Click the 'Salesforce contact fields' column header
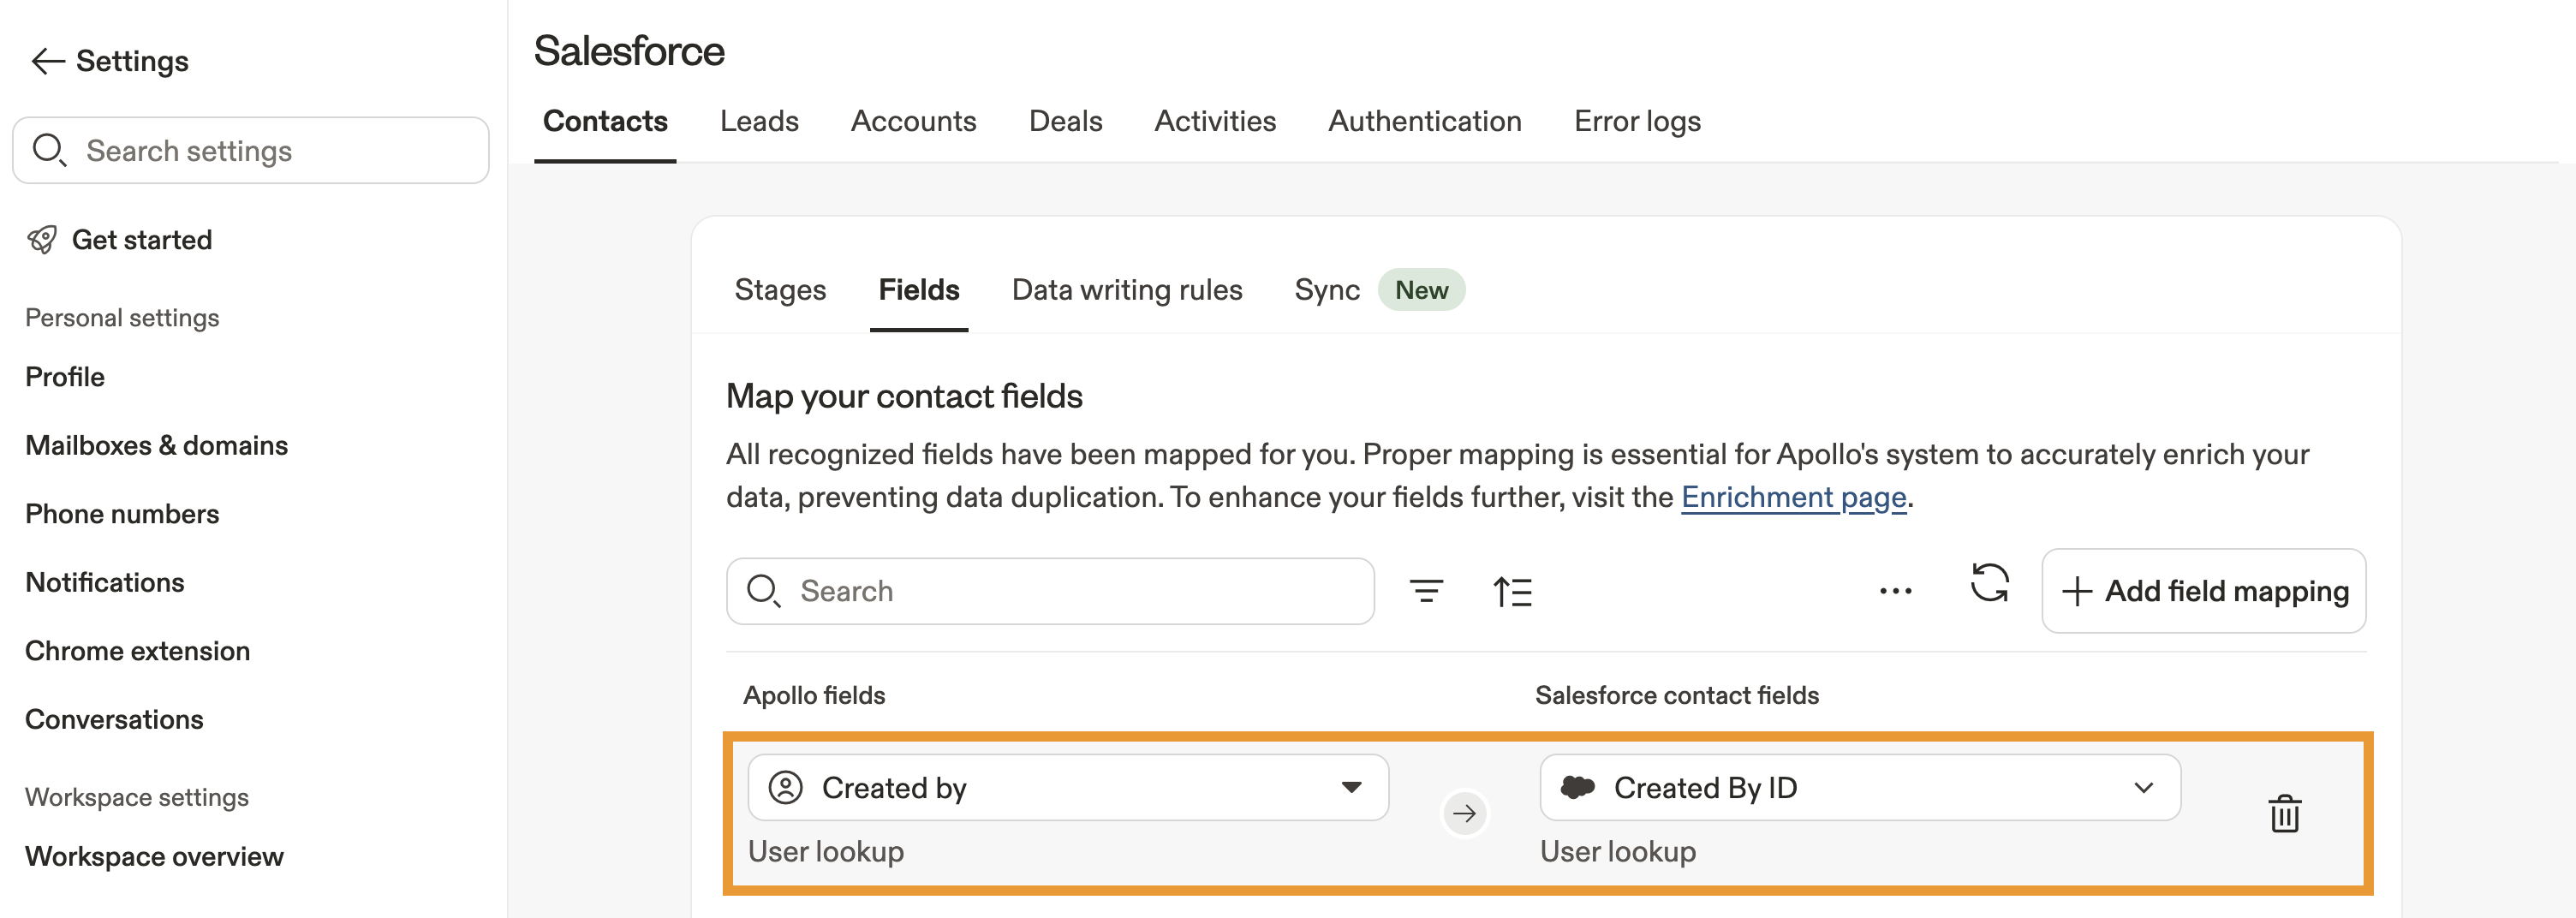Viewport: 2576px width, 918px height. (1677, 696)
